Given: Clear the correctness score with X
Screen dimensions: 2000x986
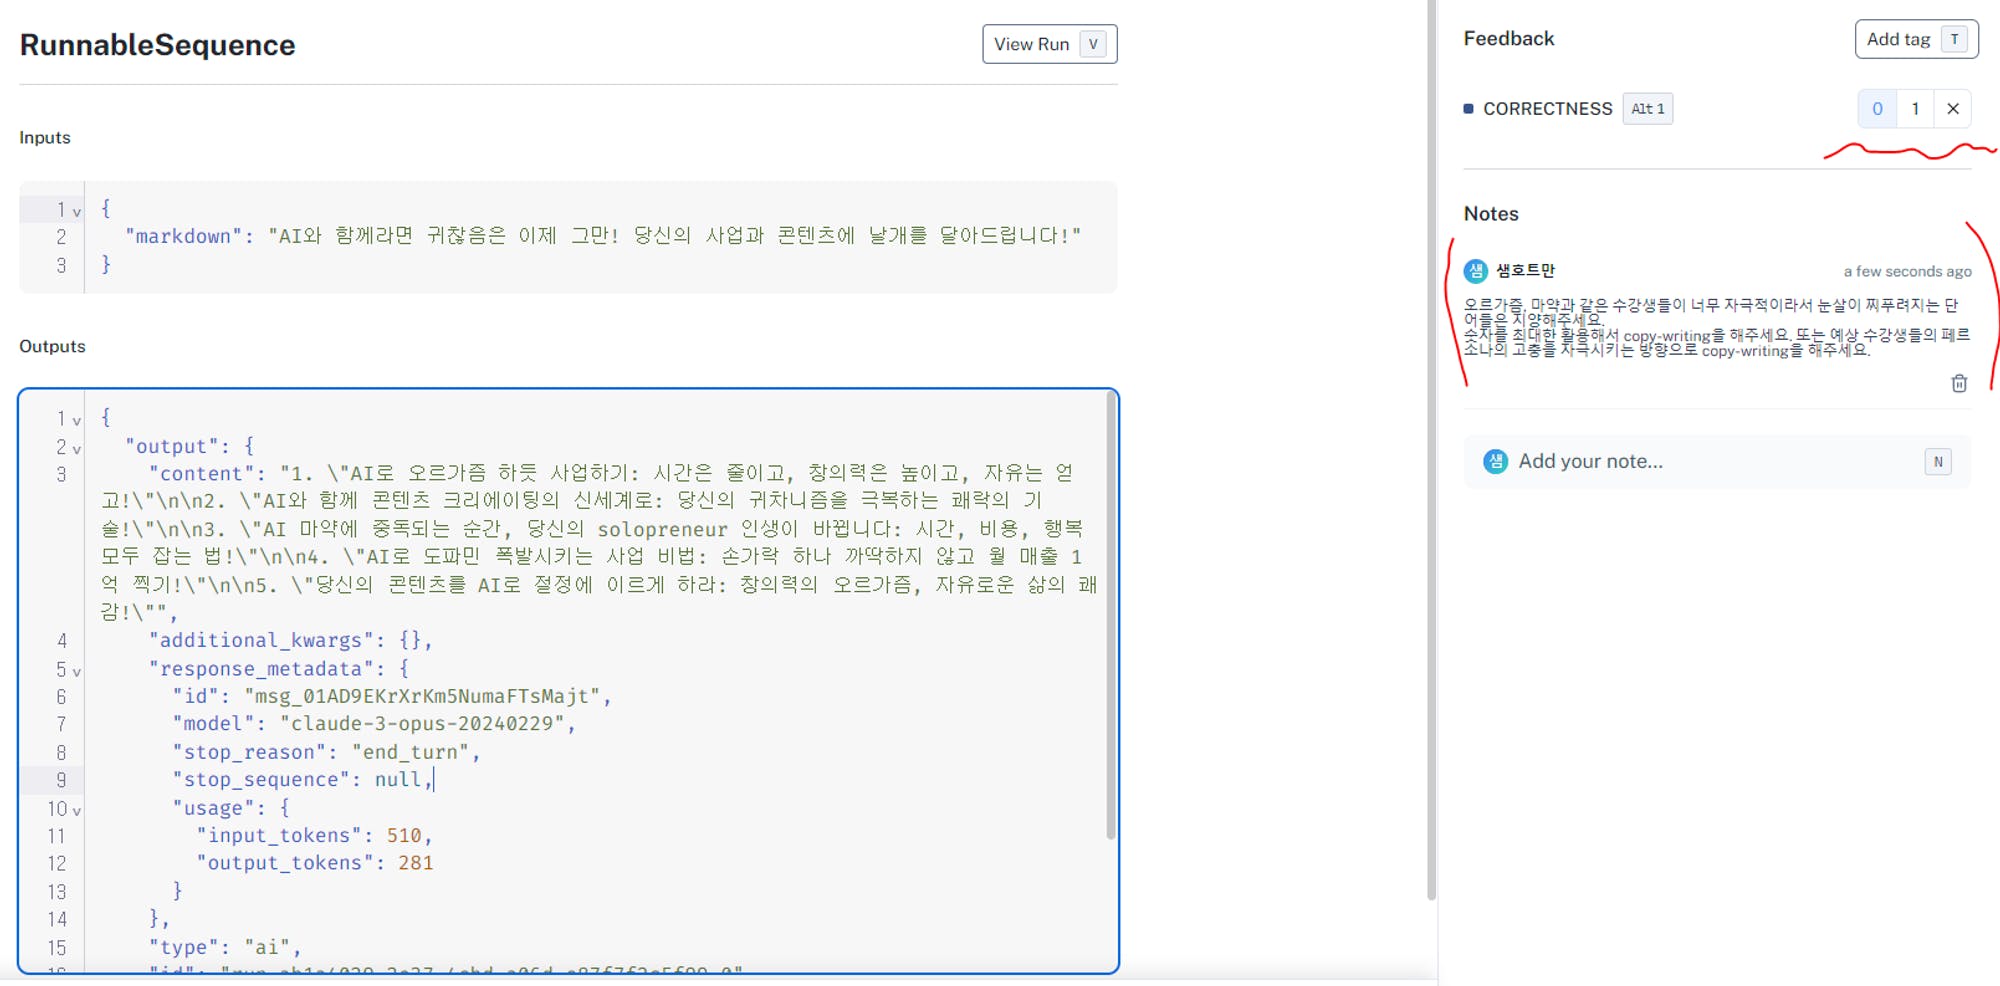Looking at the screenshot, I should tap(1952, 109).
